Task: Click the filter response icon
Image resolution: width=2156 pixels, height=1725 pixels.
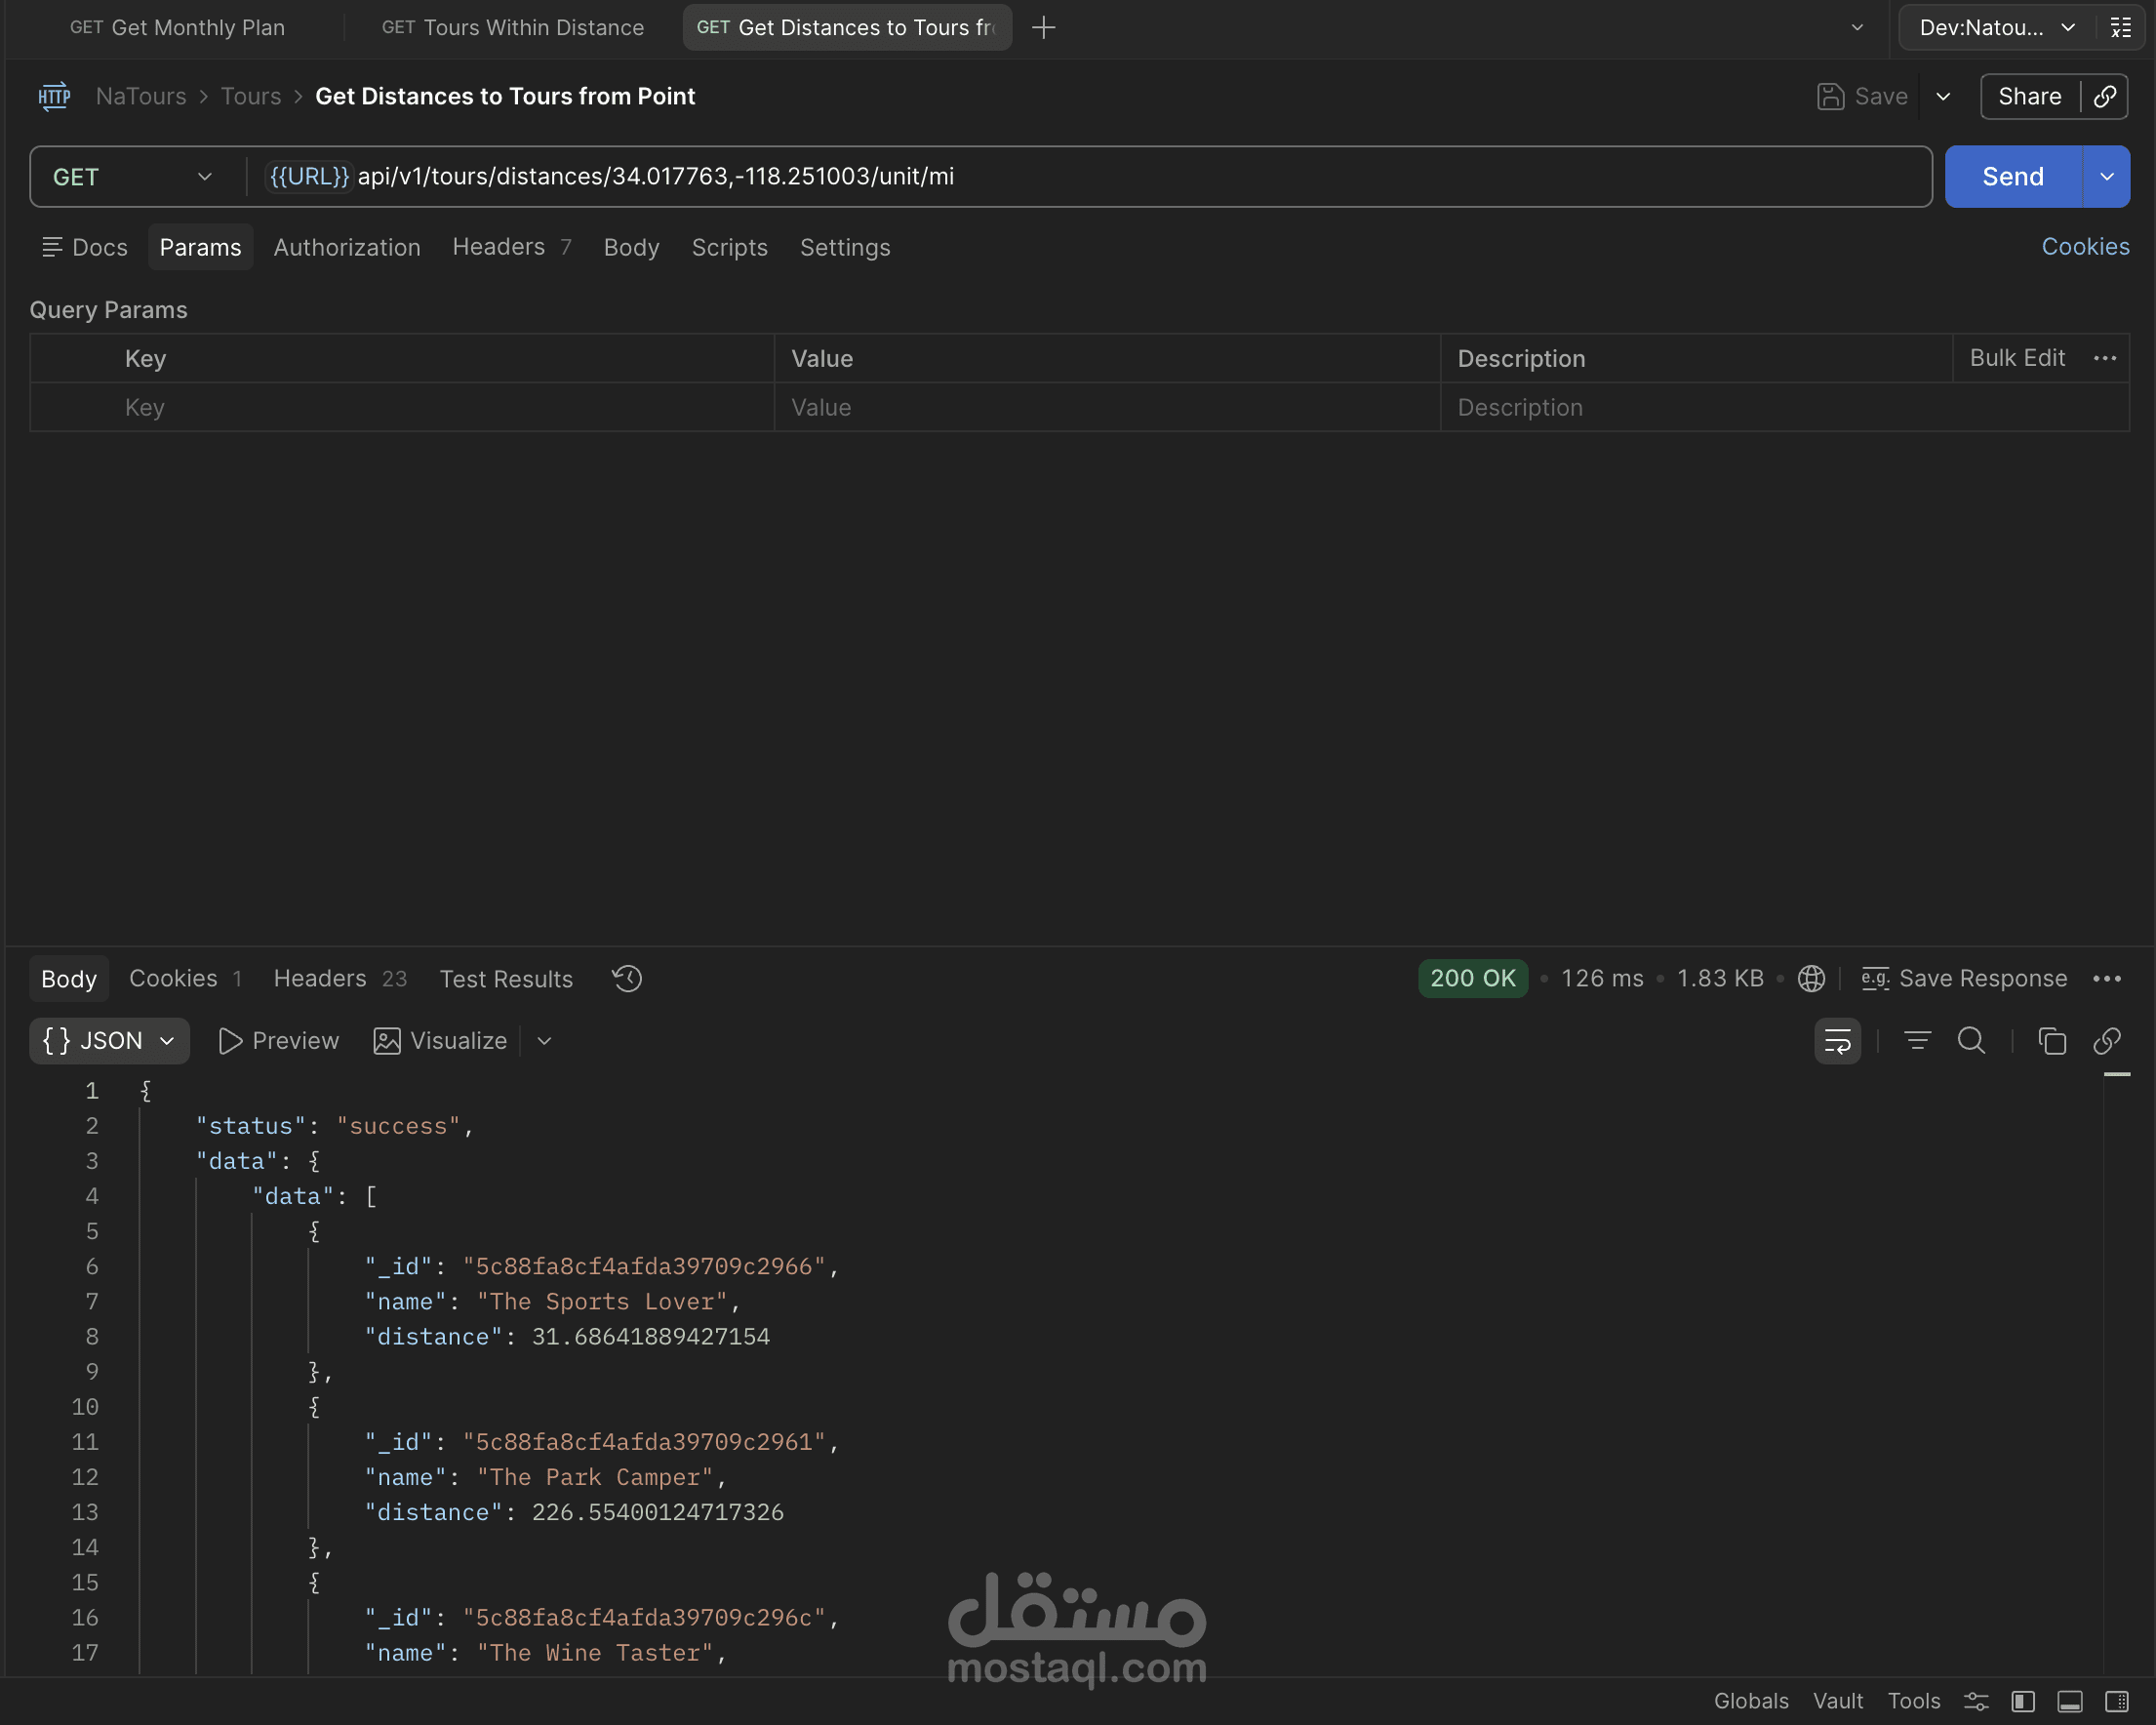Action: tap(1916, 1041)
